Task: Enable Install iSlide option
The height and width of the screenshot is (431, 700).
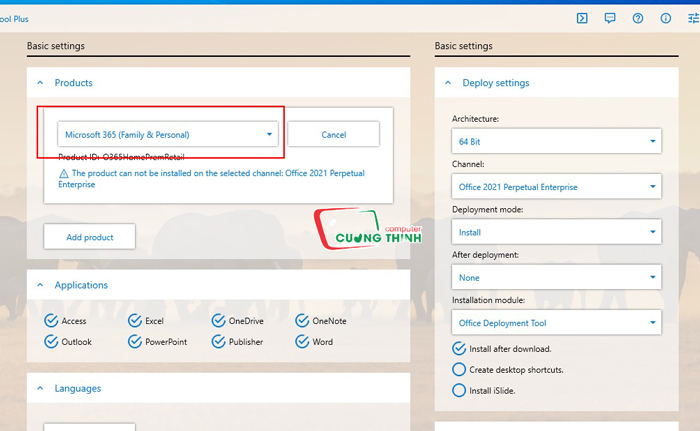Action: click(x=459, y=390)
